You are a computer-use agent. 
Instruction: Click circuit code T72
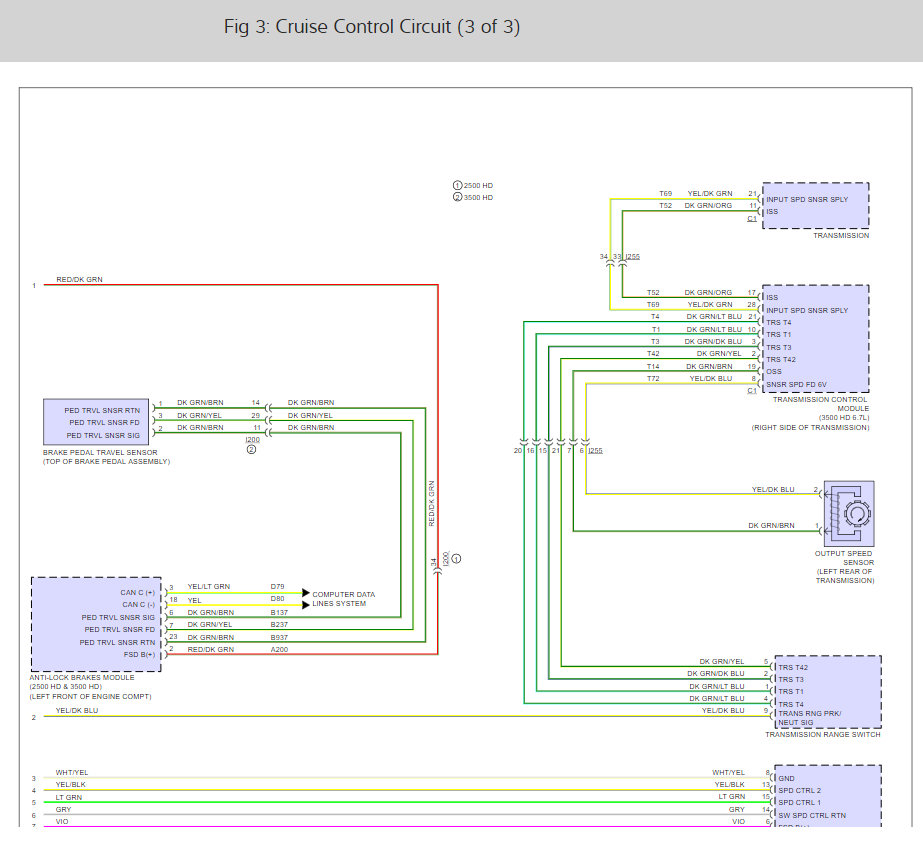653,379
